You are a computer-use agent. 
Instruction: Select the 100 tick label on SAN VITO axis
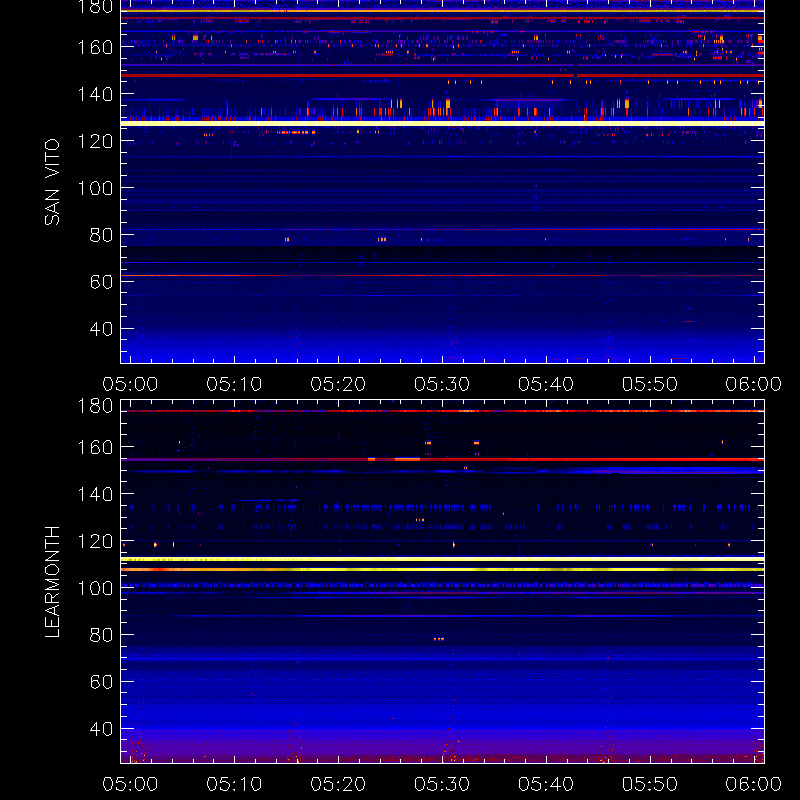click(95, 188)
